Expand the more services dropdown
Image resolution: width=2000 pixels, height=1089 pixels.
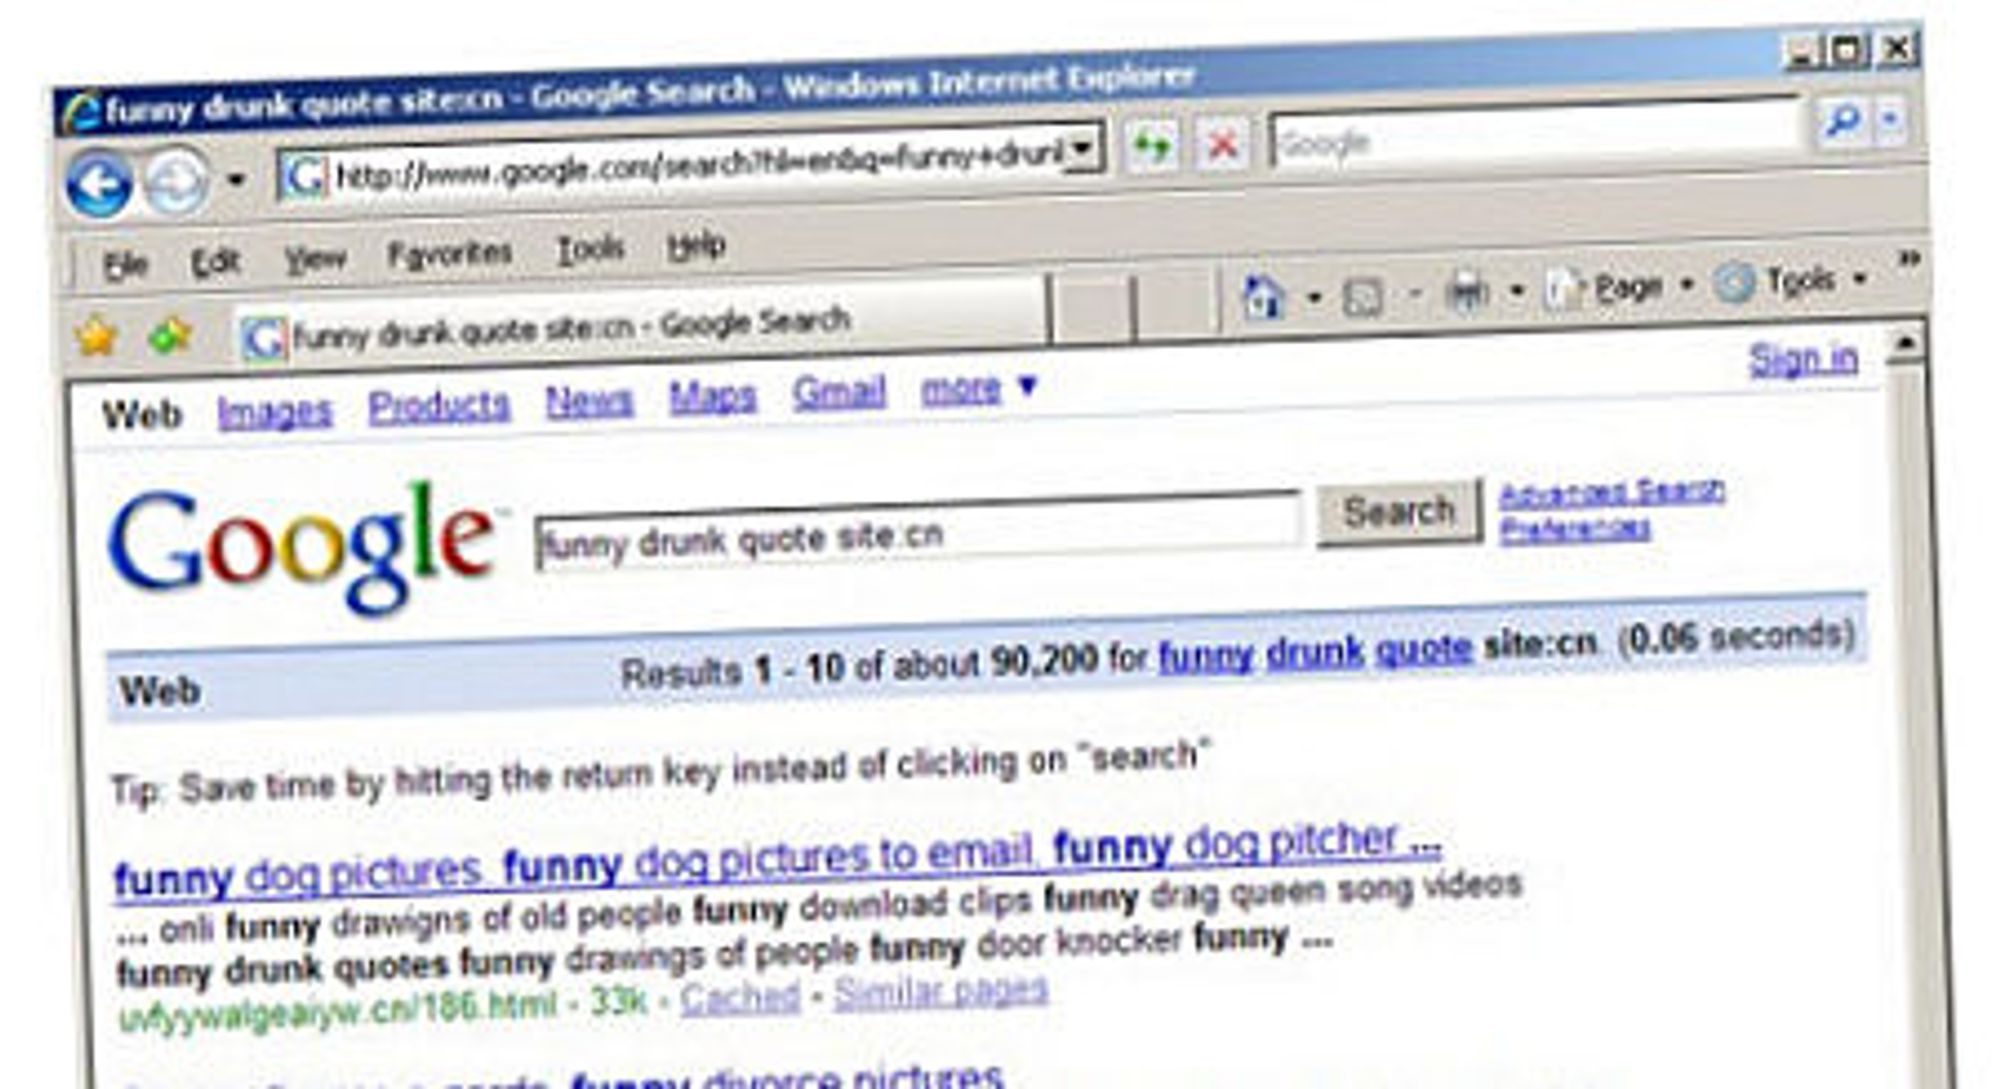click(980, 388)
